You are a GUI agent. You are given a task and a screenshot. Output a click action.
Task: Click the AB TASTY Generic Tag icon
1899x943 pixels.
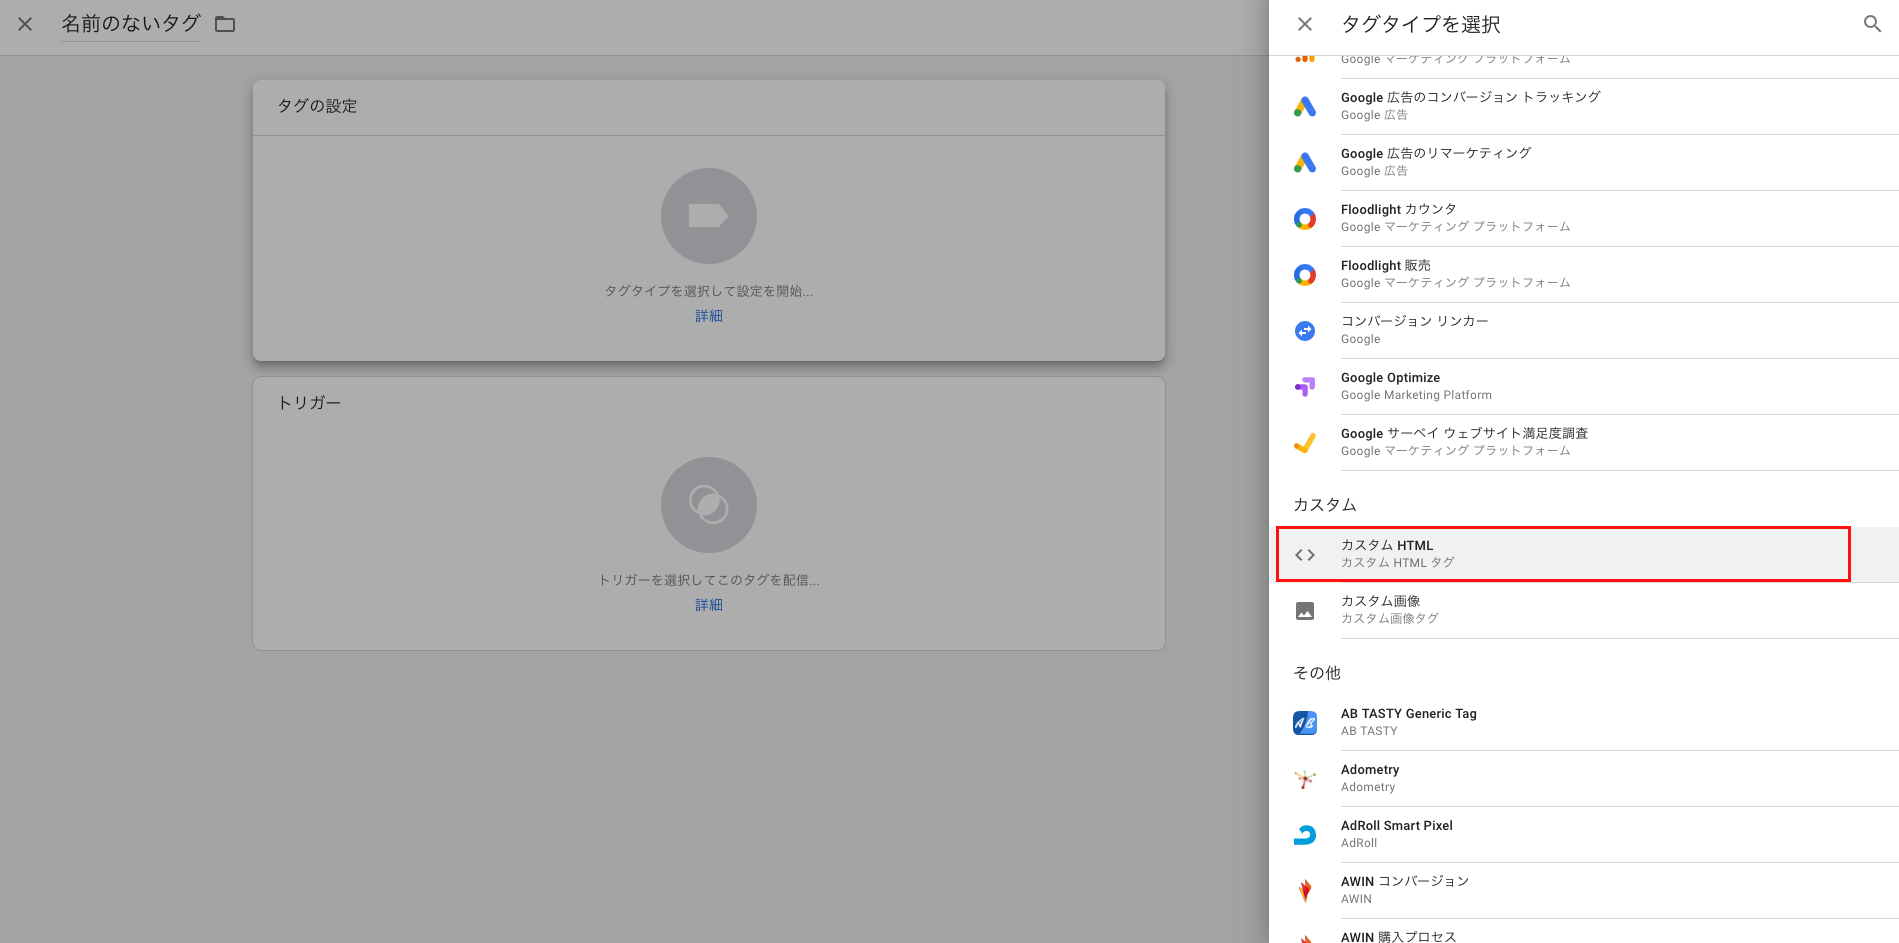click(1305, 722)
